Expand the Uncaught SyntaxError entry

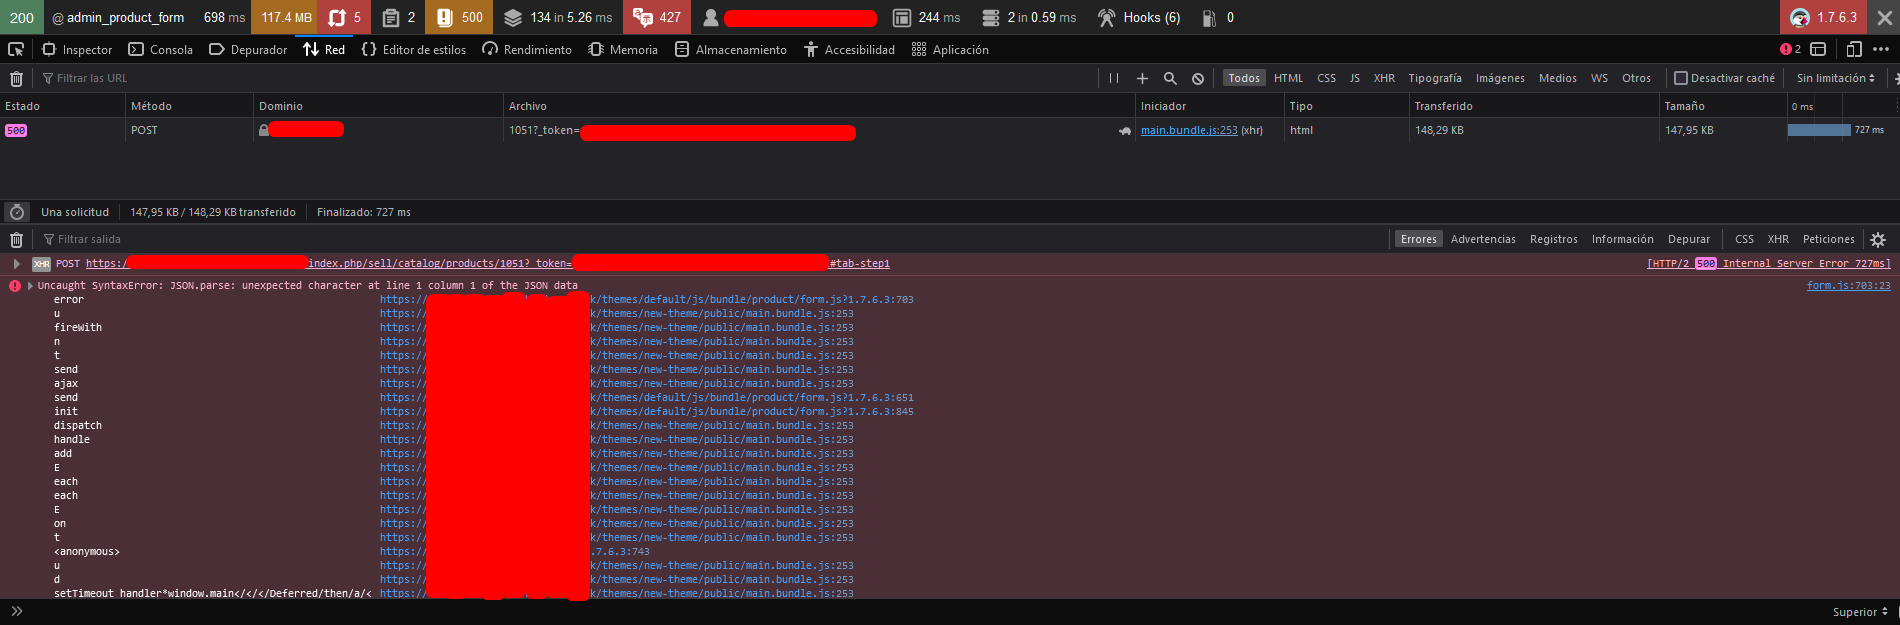click(30, 286)
